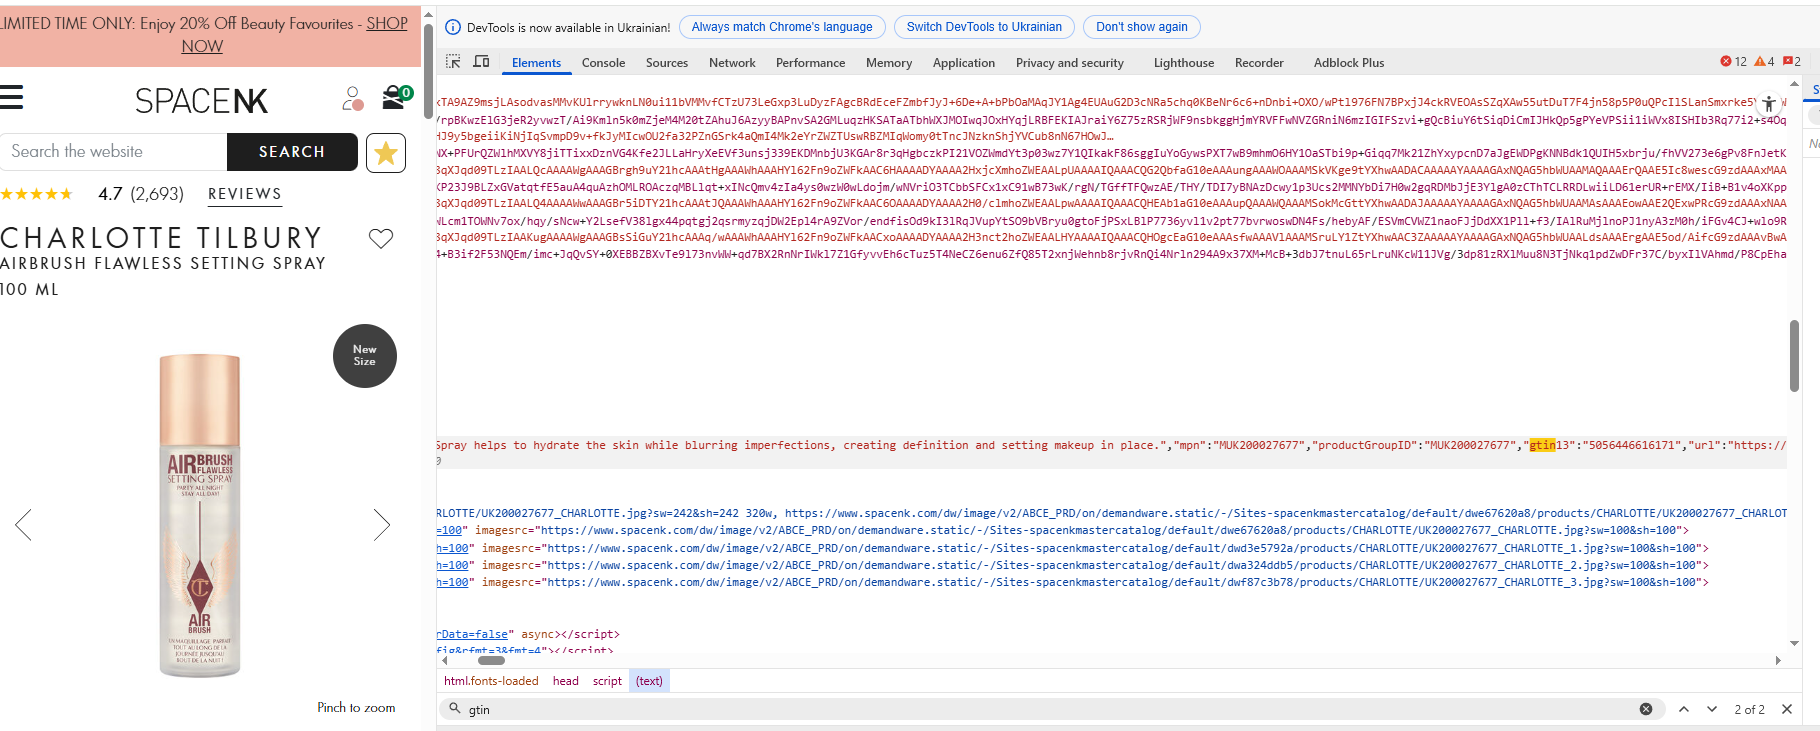Open the Performance tab
Viewport: 1820px width, 731px height.
click(x=810, y=63)
